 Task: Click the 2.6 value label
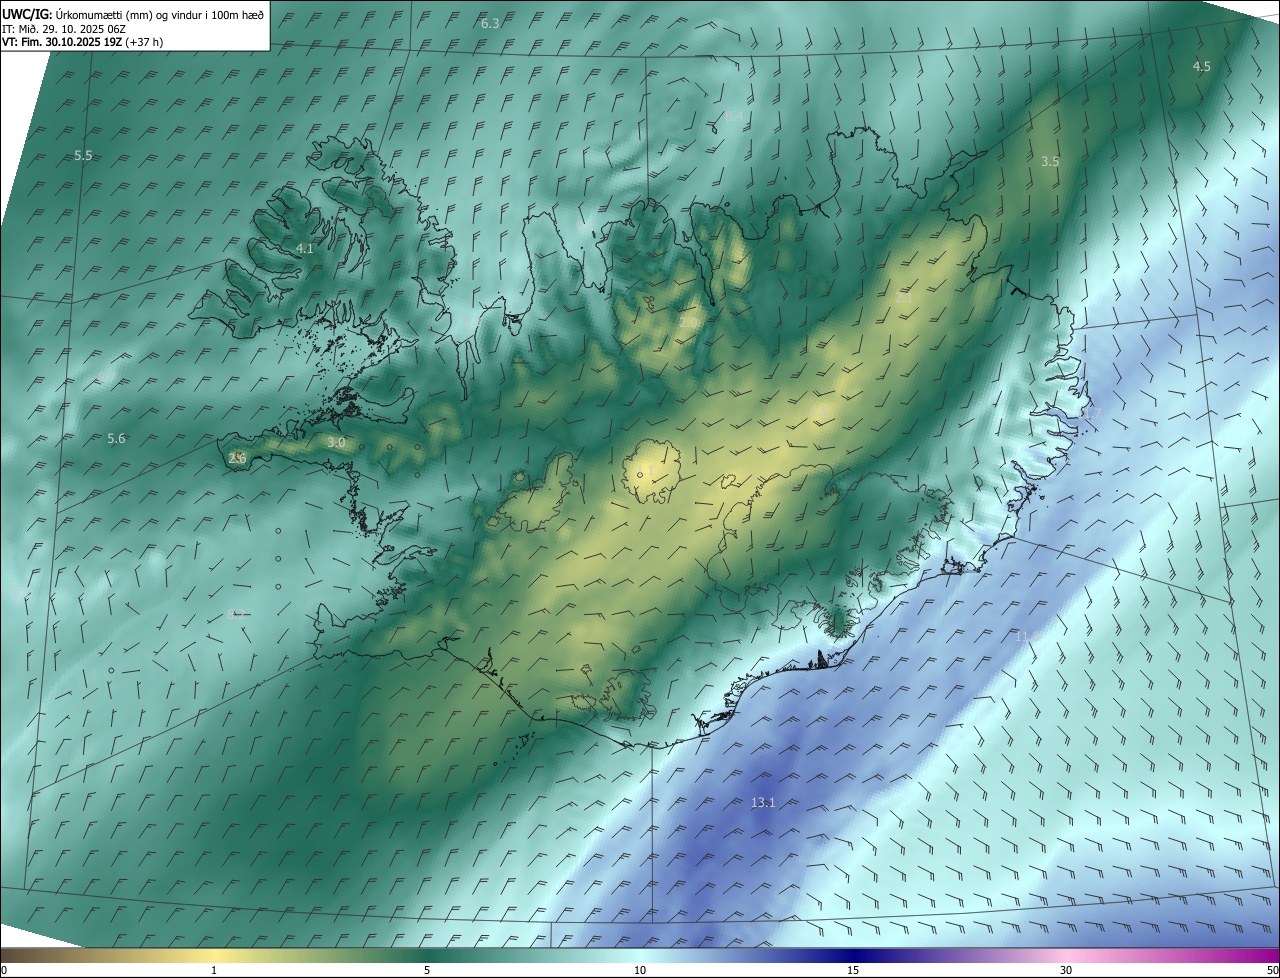click(x=237, y=458)
